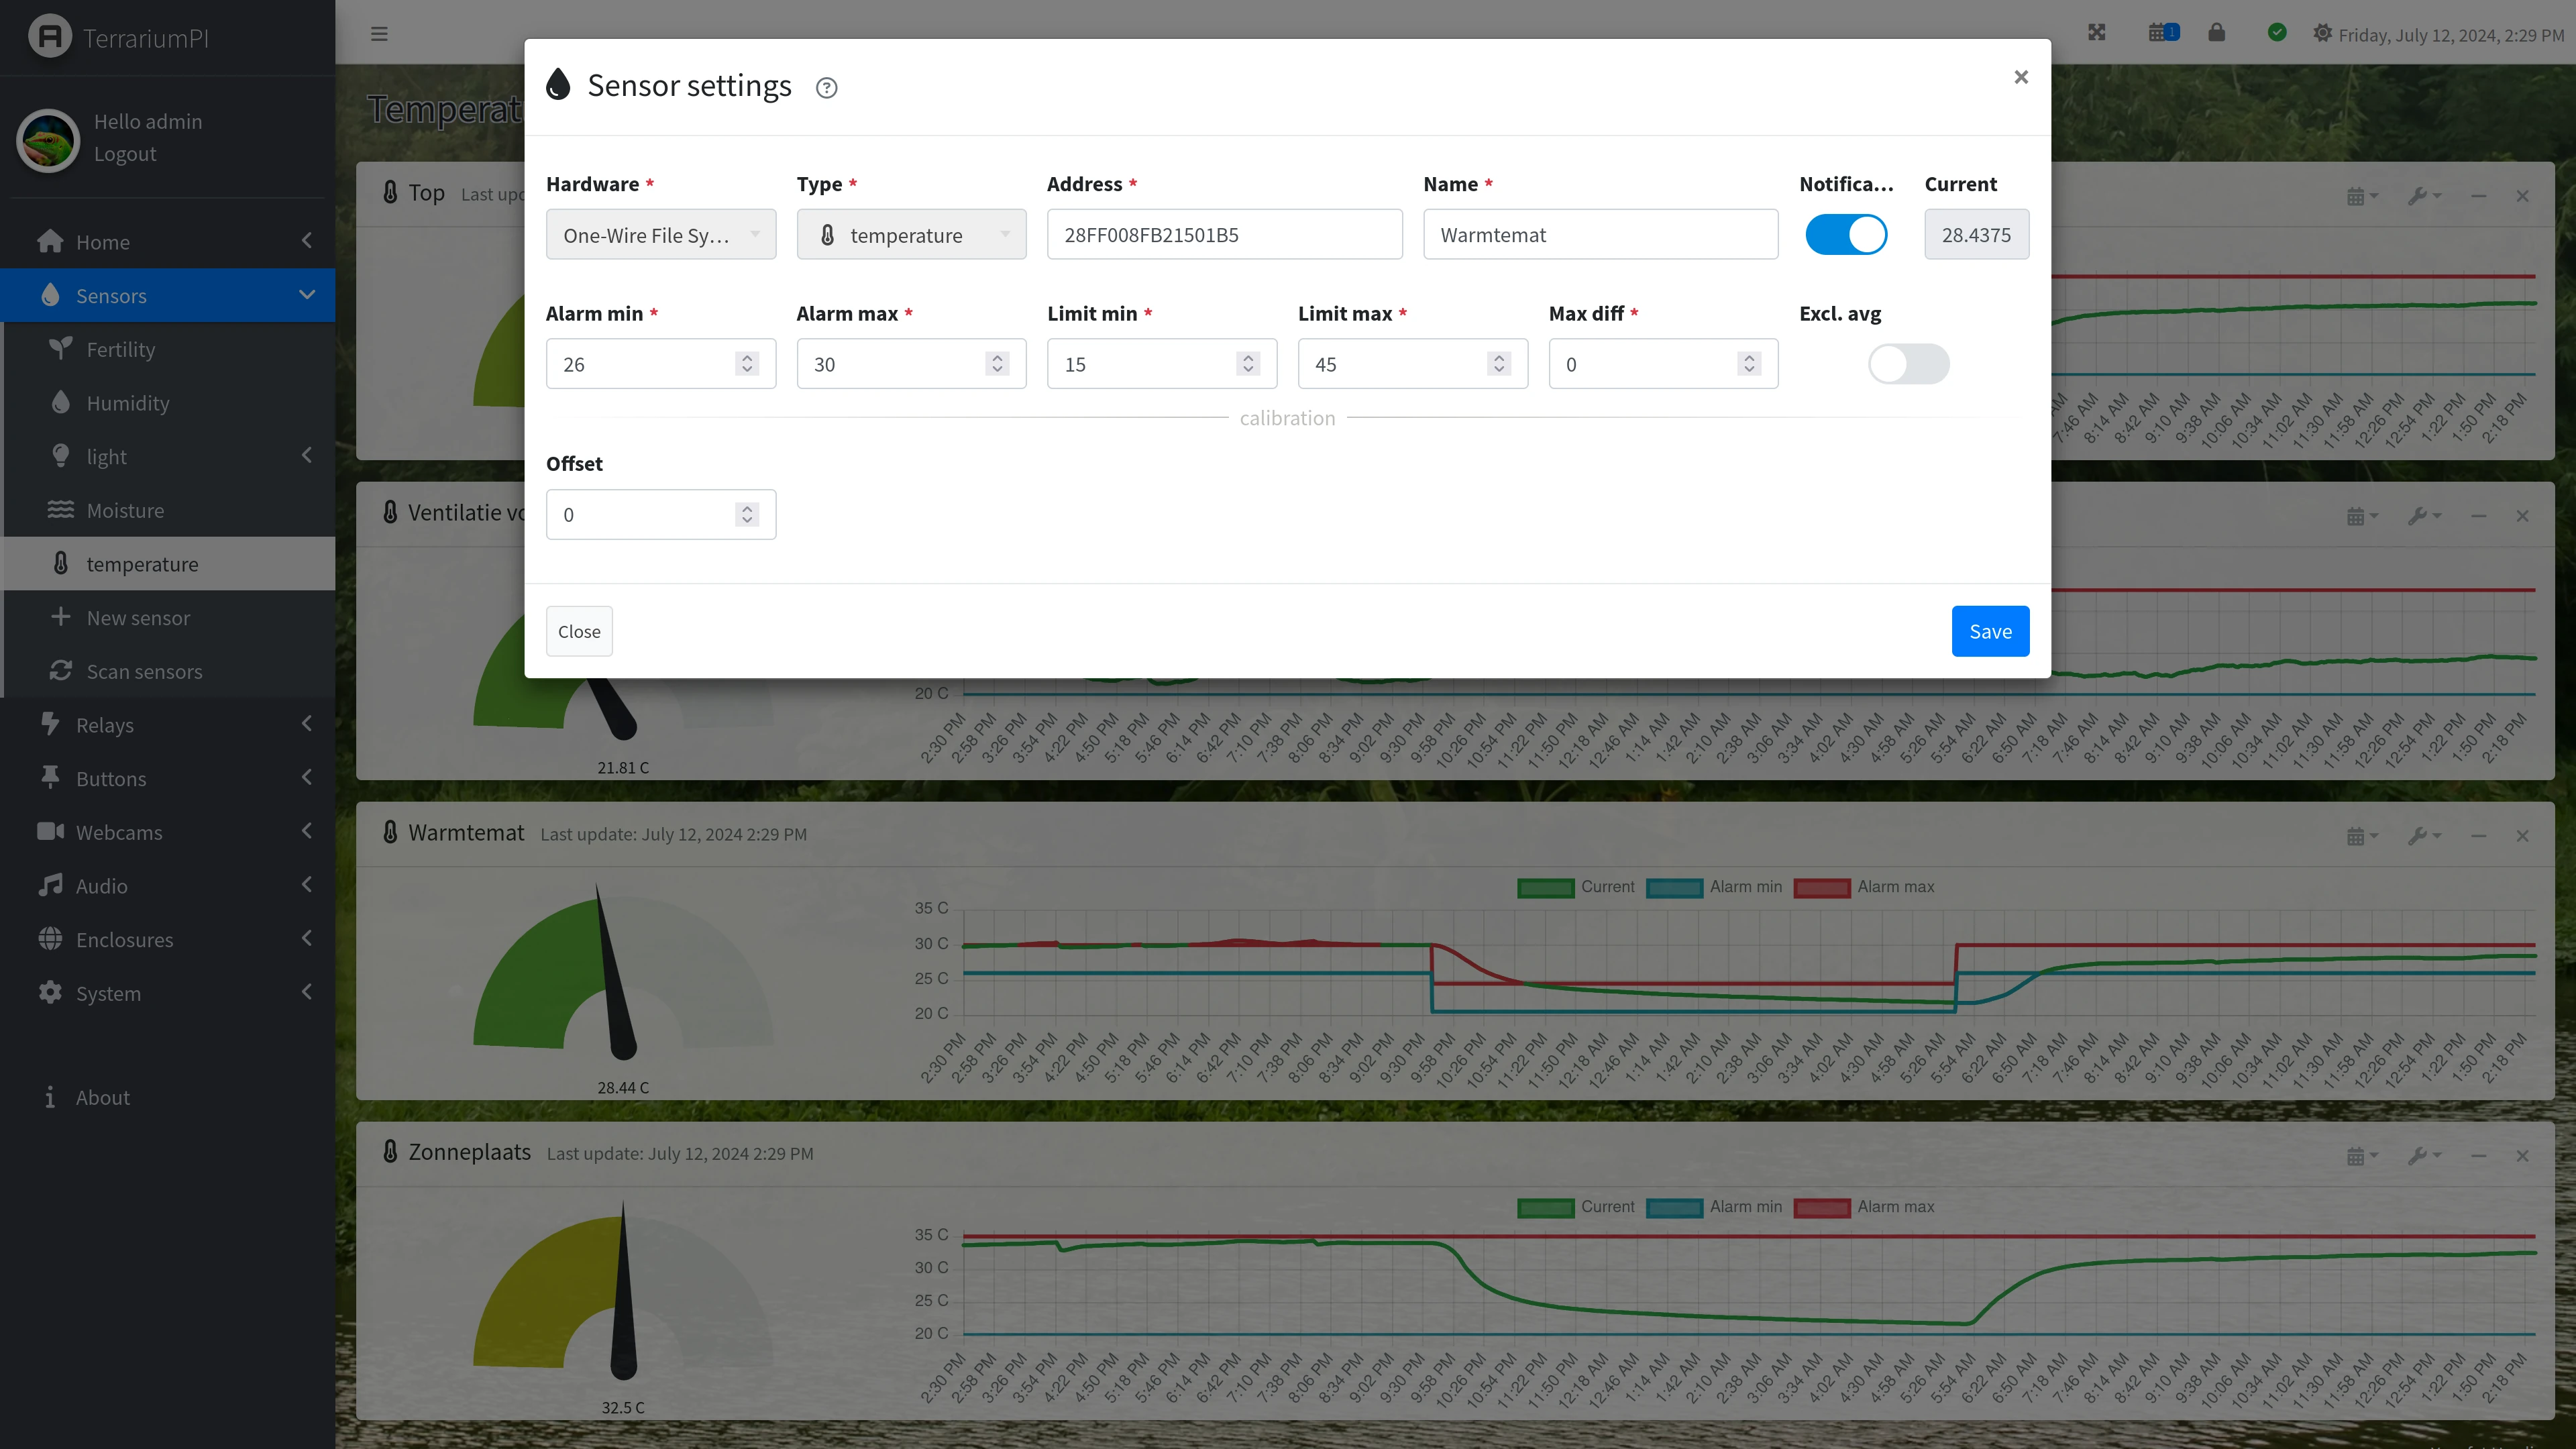2576x1449 pixels.
Task: Open the Type temperature dropdown
Action: pyautogui.click(x=910, y=235)
